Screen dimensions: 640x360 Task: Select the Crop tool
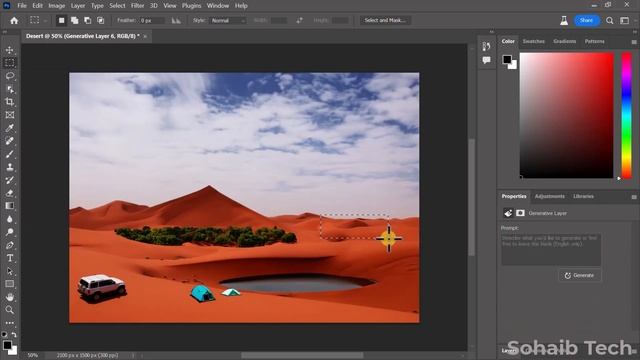pos(9,102)
